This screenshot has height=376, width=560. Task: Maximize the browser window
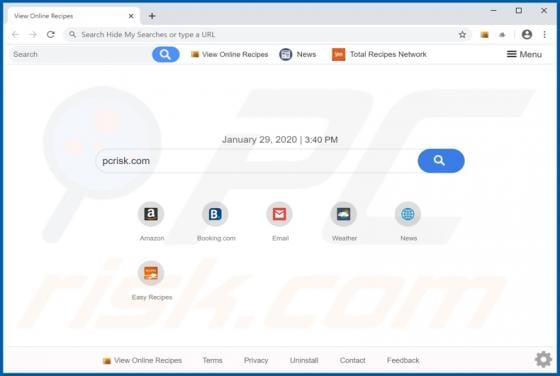[x=519, y=11]
